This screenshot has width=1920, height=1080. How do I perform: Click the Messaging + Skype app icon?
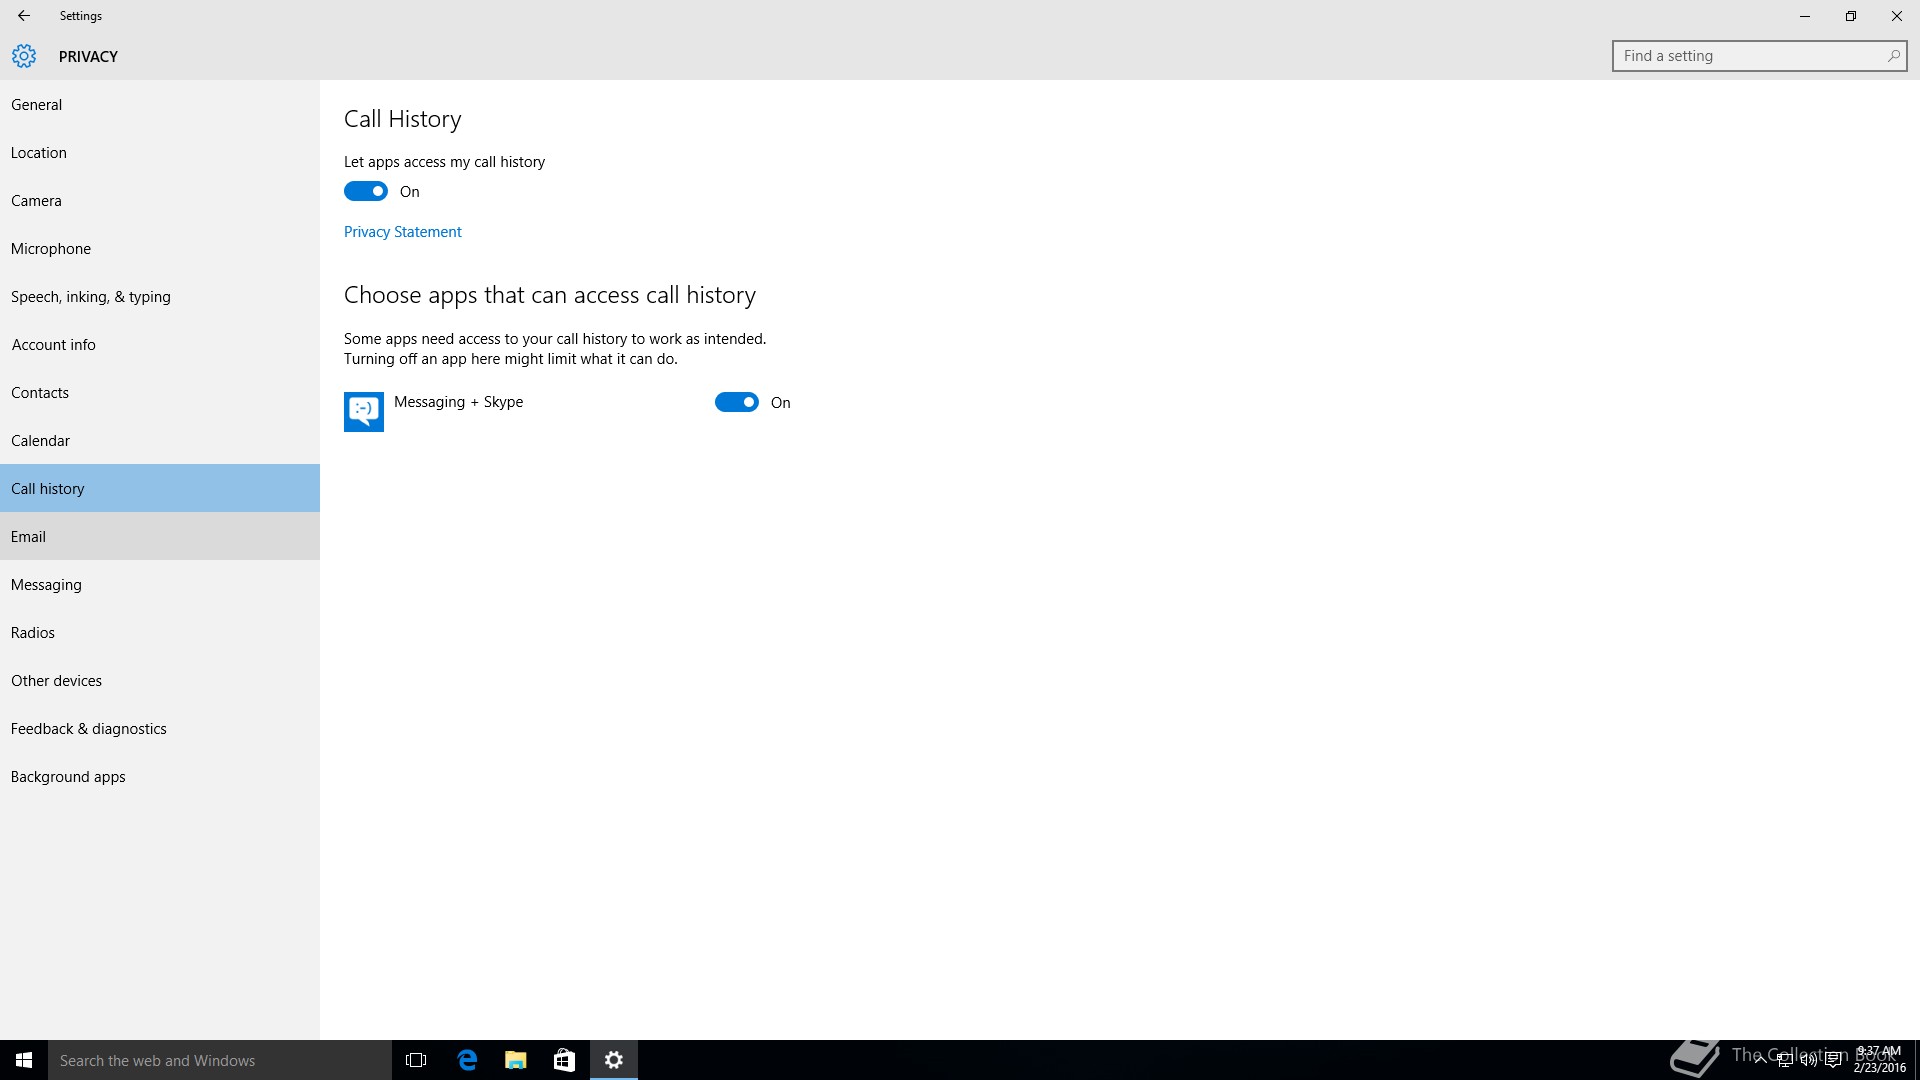click(x=364, y=411)
